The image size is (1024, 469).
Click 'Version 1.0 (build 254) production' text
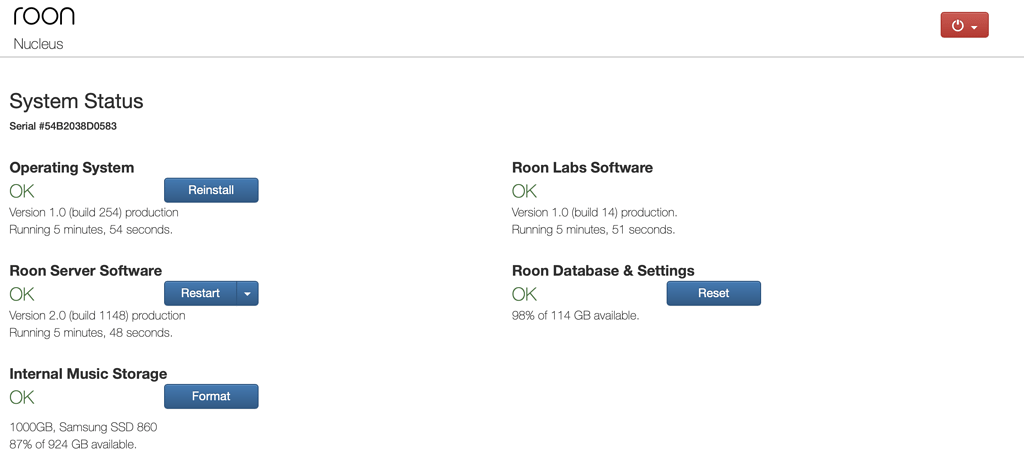tap(94, 212)
